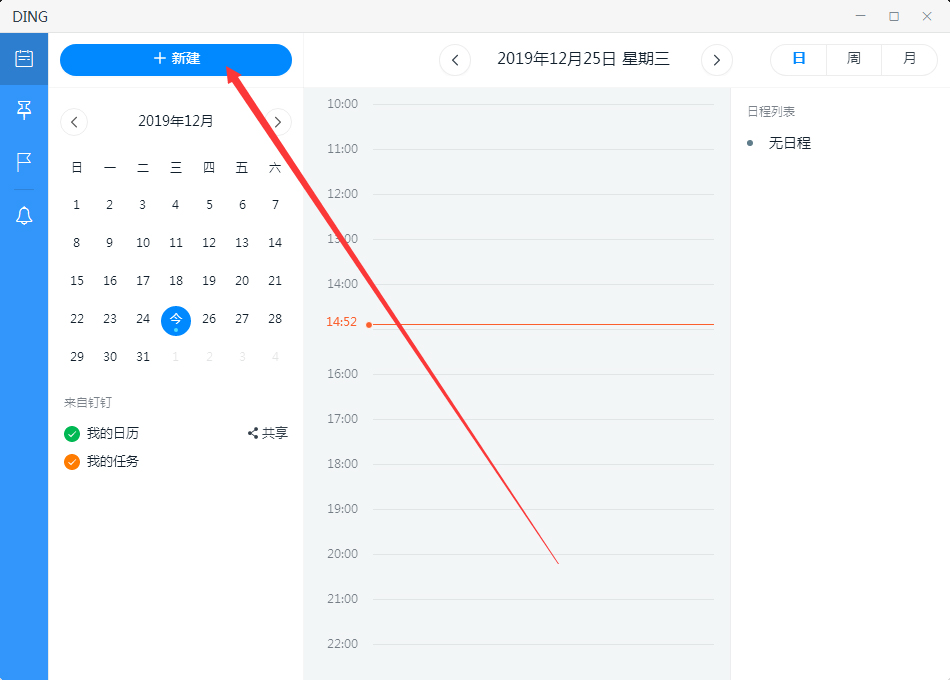Open the DING pin icon in the sidebar

click(24, 111)
